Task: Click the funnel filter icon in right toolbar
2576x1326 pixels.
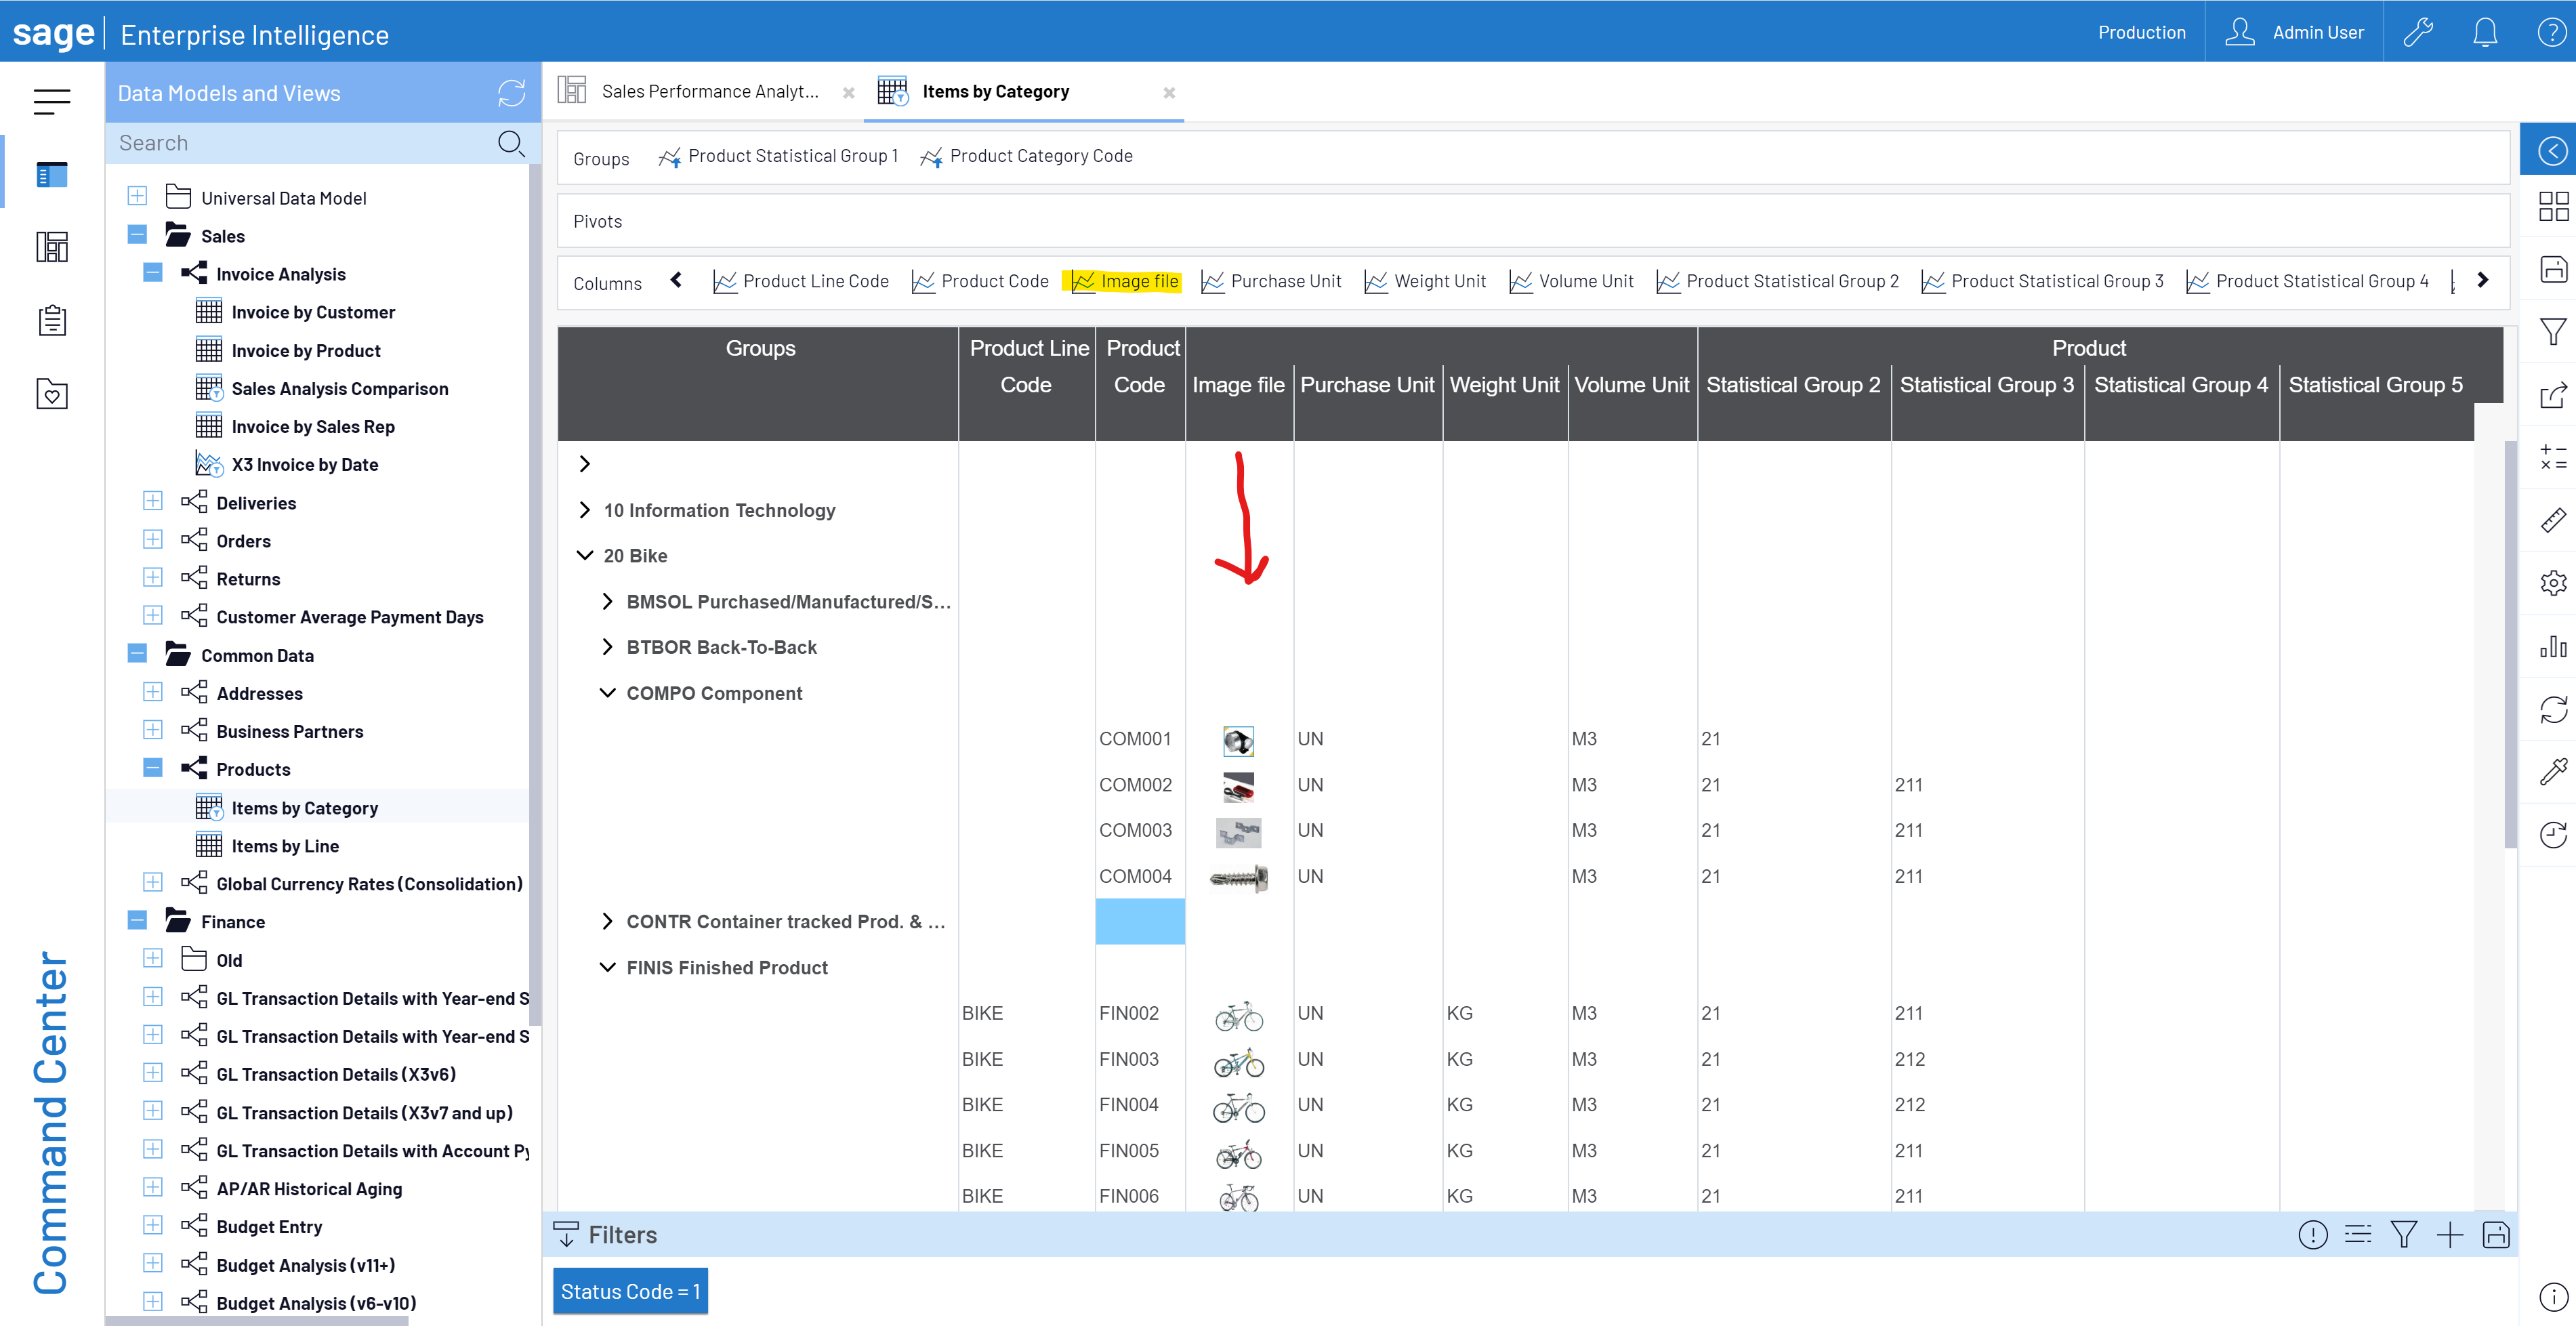Action: coord(2552,332)
